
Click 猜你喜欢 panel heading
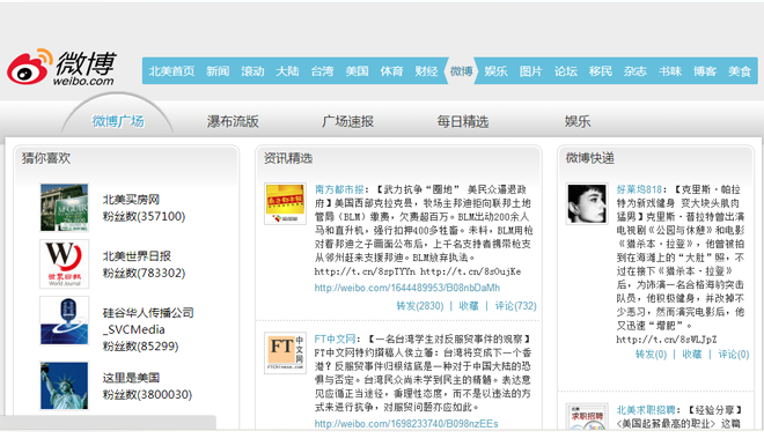pos(46,158)
